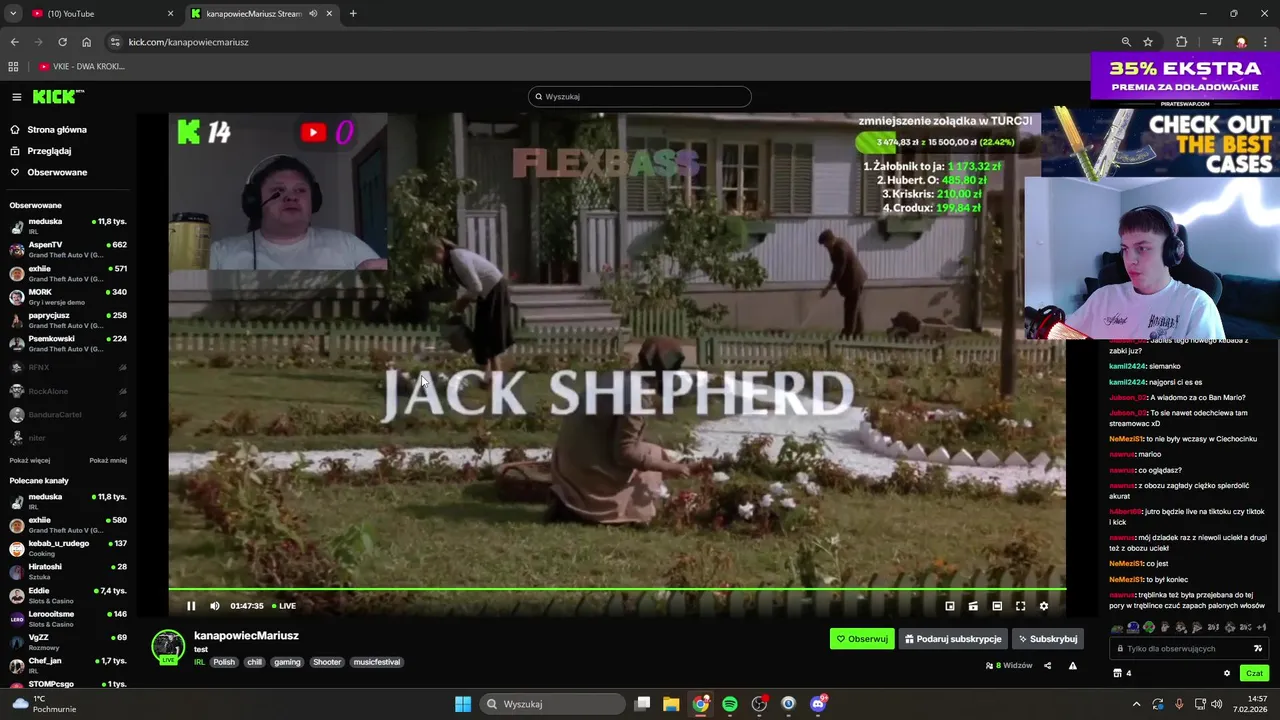Open Chrome media controls icon

(x=1217, y=42)
